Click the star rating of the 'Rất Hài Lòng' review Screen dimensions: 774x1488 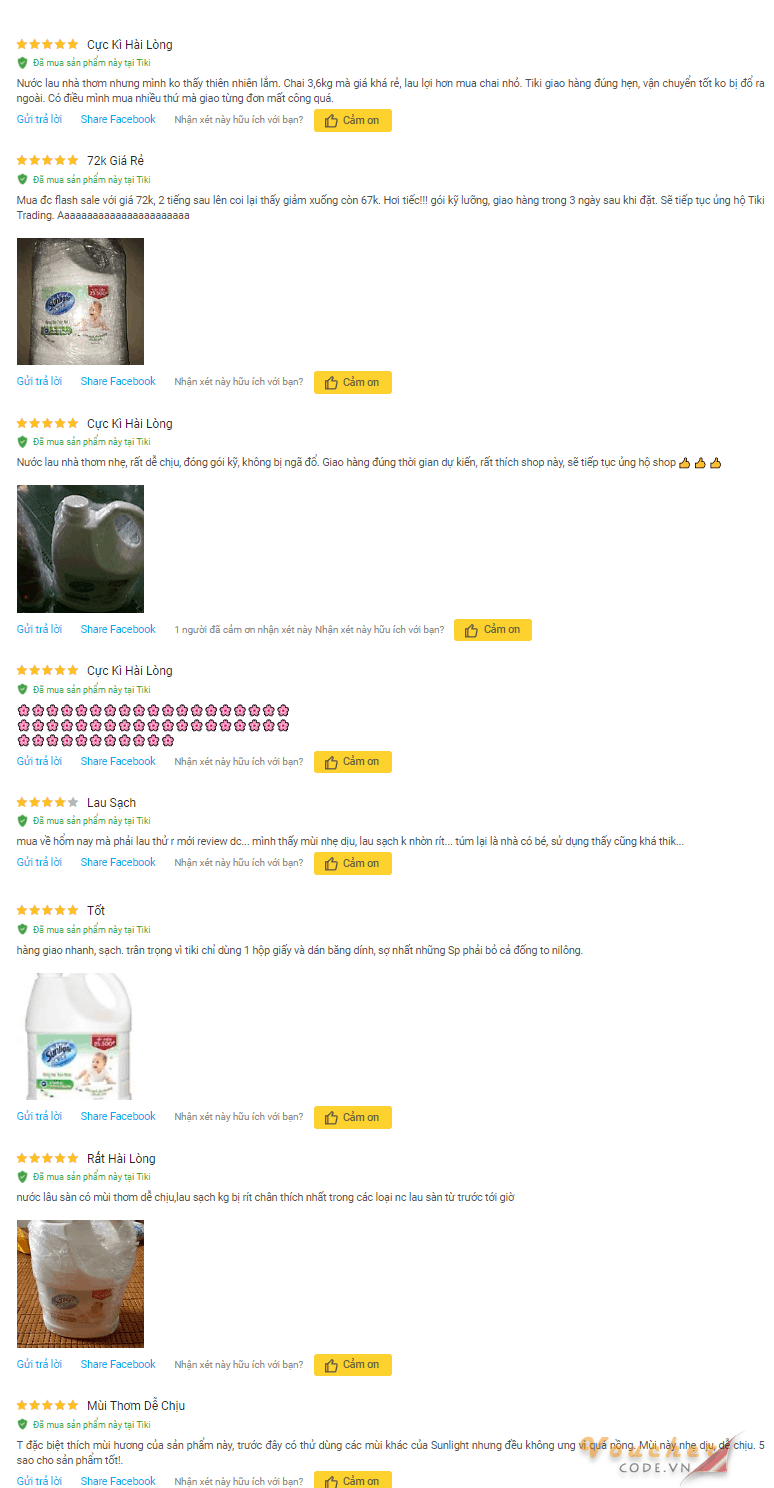(x=47, y=1158)
